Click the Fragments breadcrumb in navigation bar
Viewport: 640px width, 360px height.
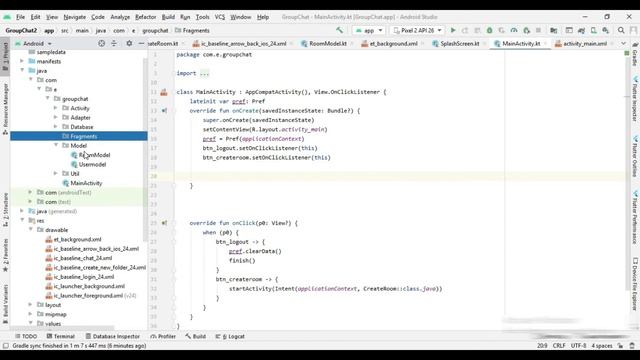coord(192,30)
